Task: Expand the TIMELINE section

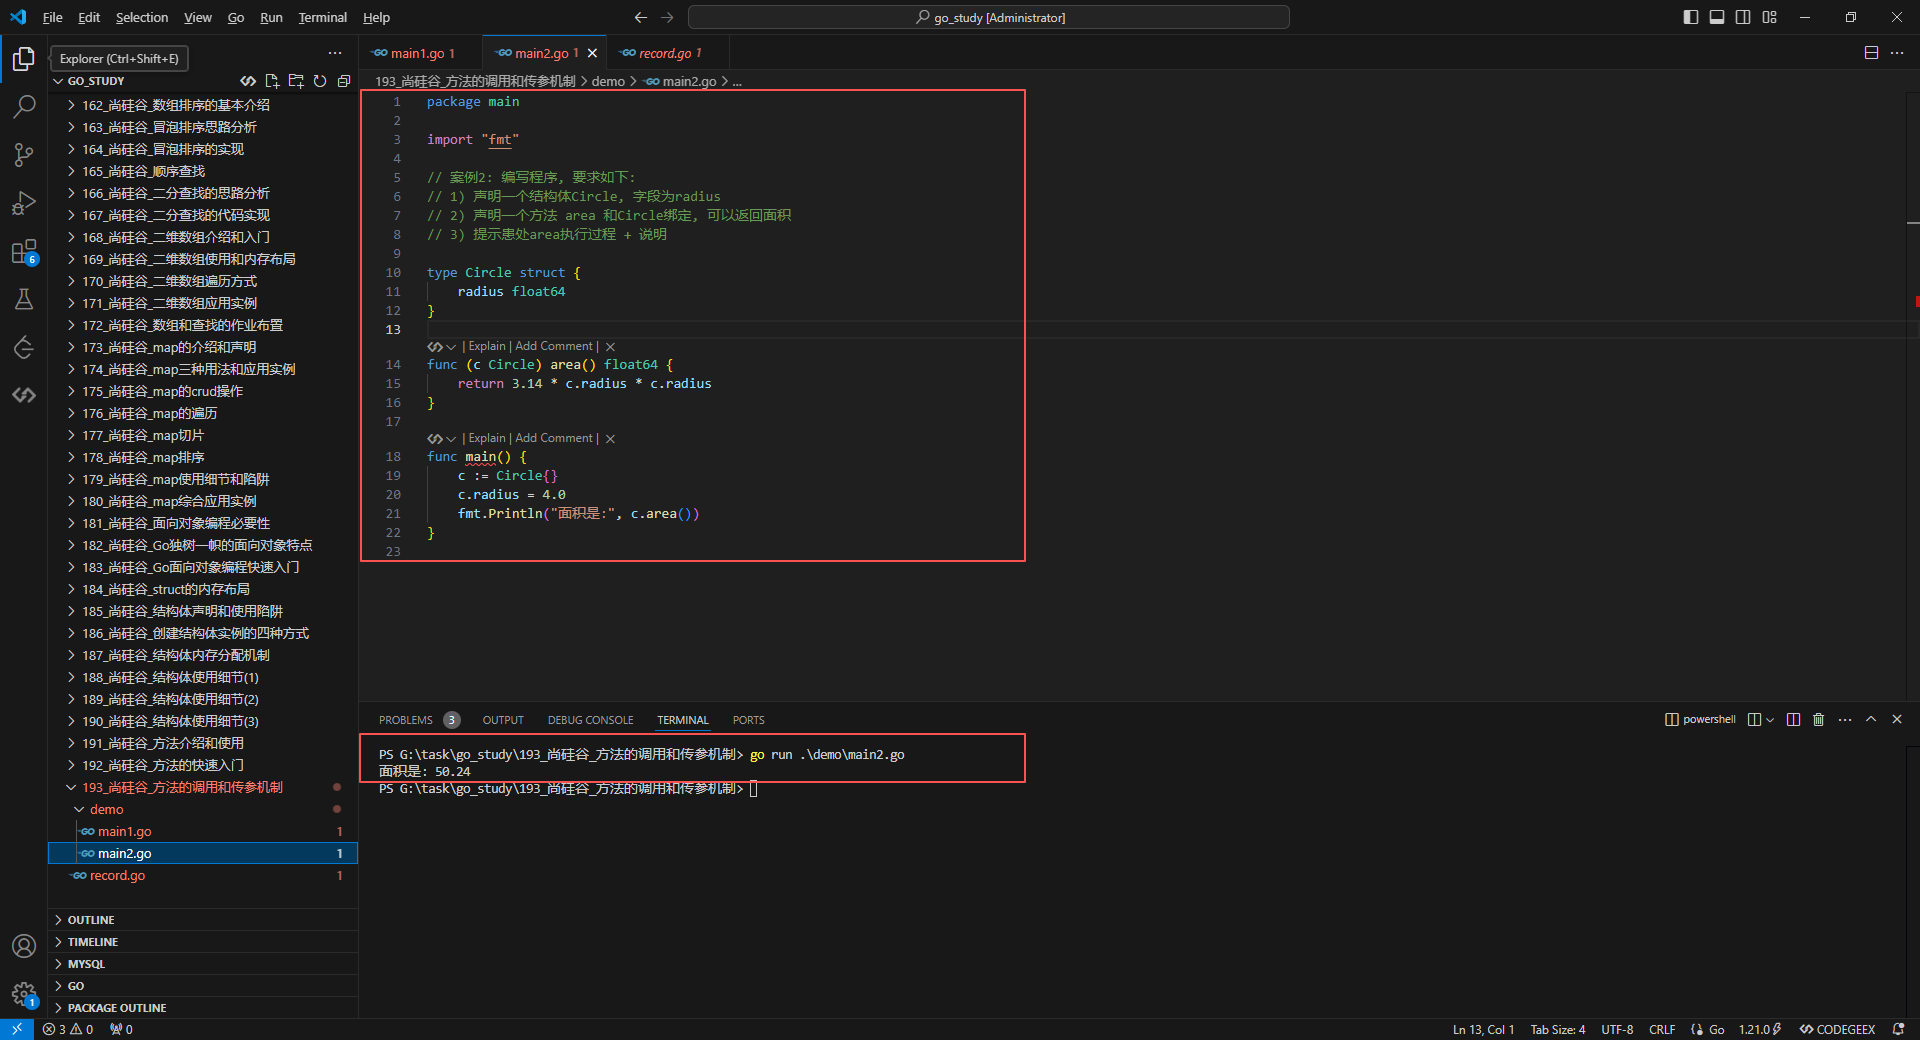Action: tap(203, 942)
